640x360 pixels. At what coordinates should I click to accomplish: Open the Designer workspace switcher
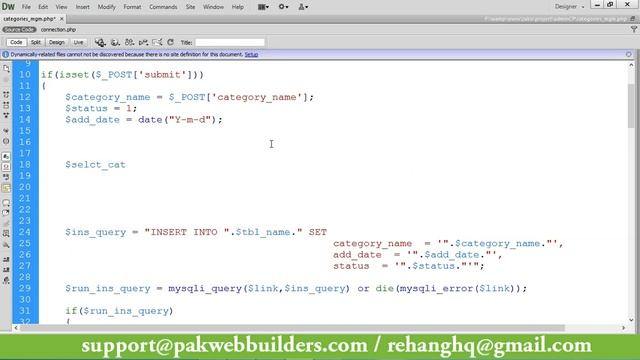click(569, 7)
